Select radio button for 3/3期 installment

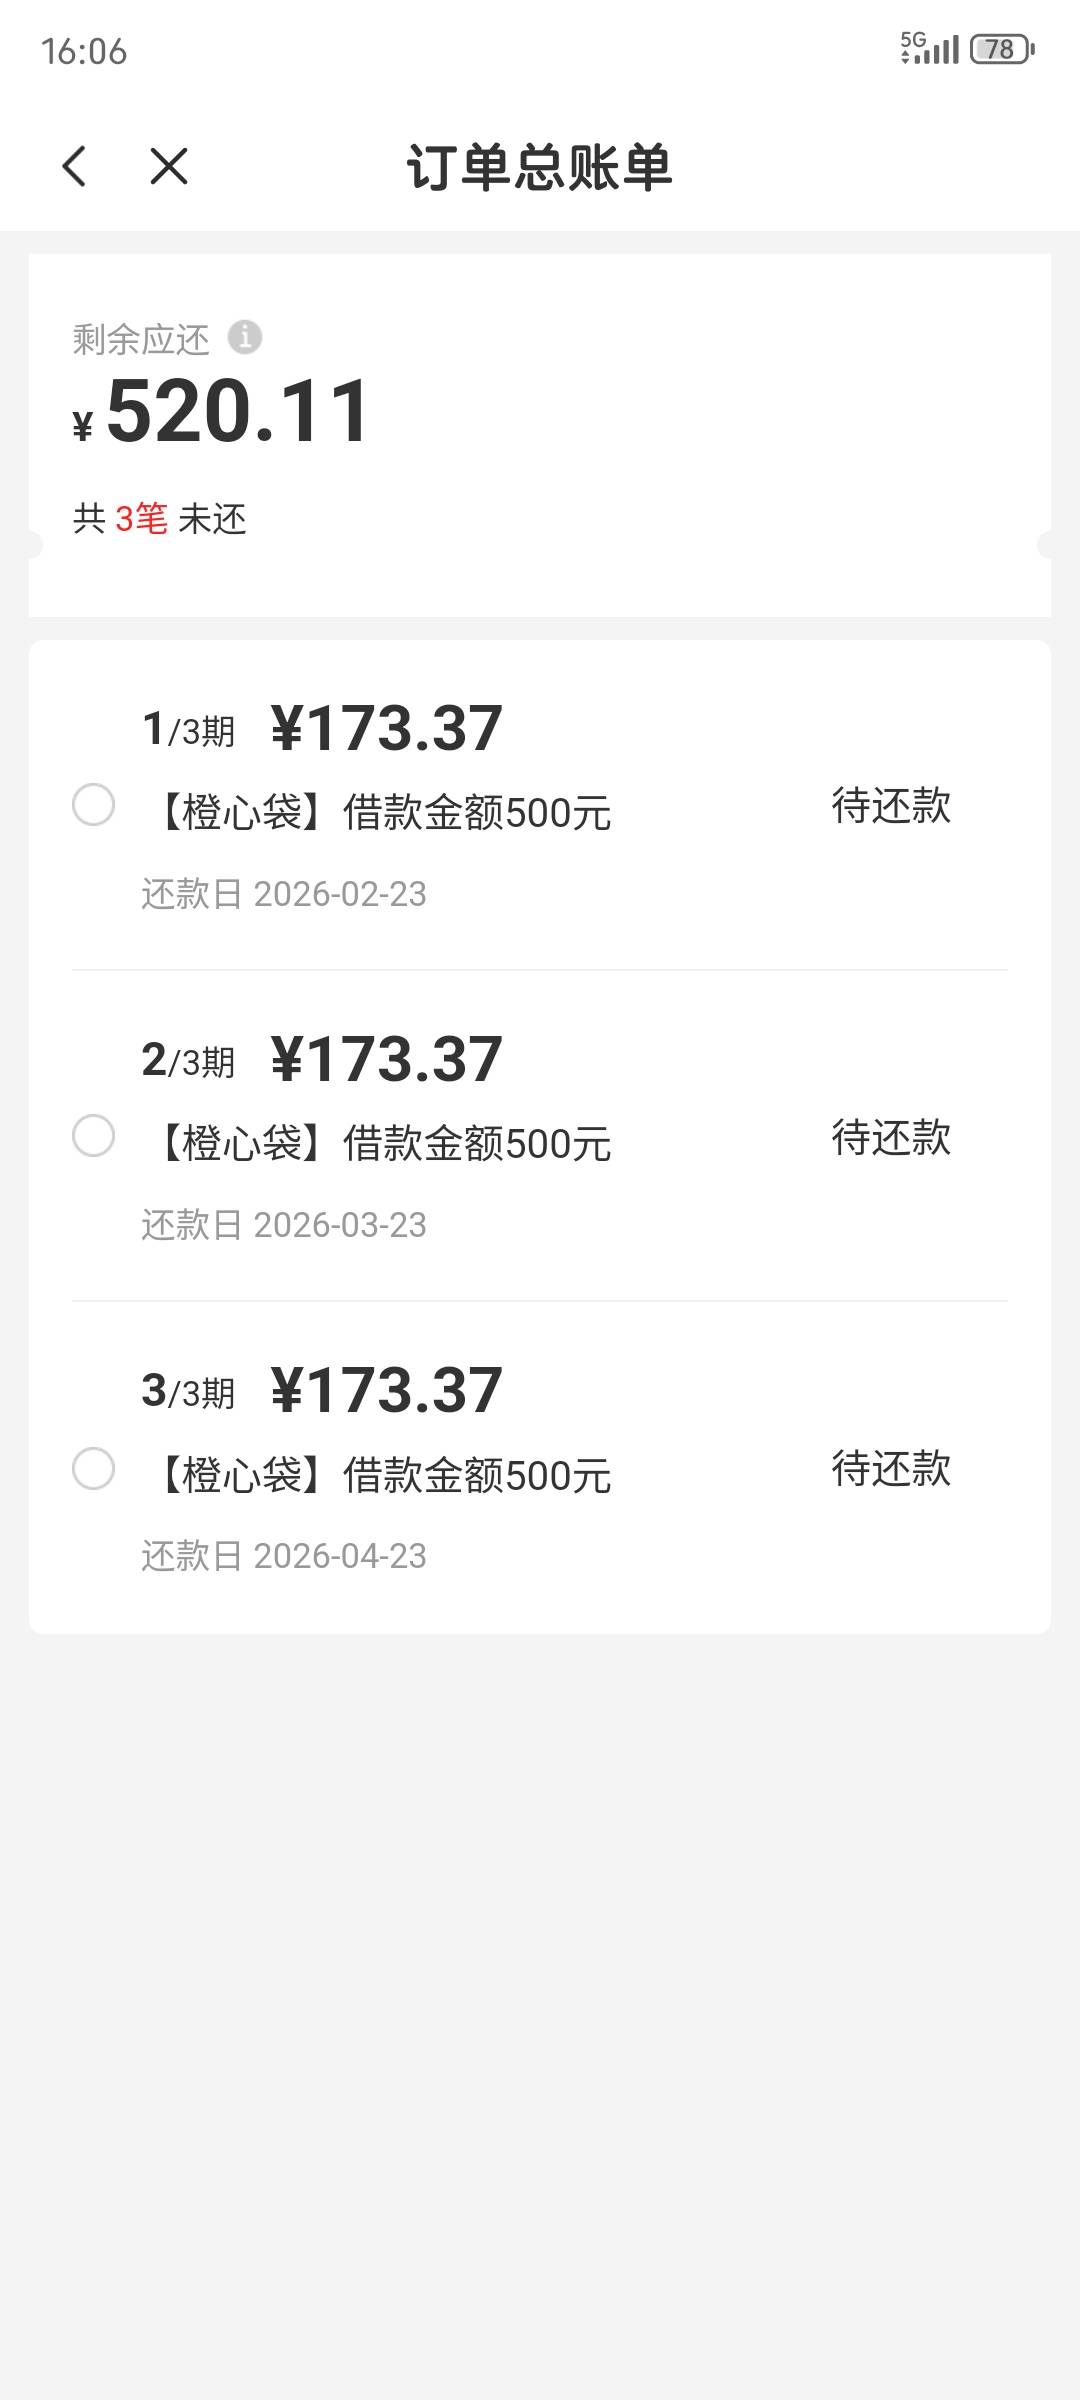[94, 1468]
